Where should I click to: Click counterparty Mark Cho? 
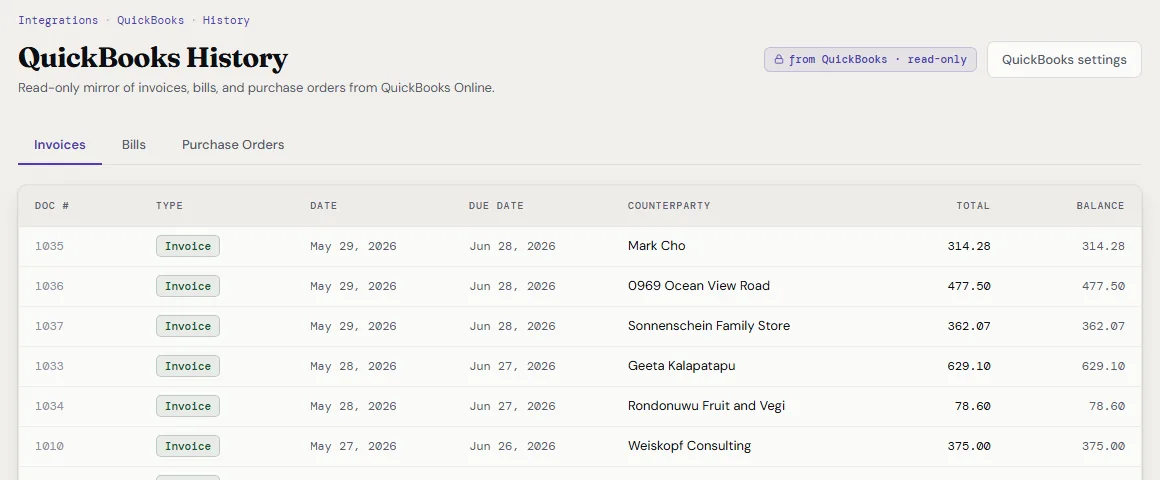(656, 246)
